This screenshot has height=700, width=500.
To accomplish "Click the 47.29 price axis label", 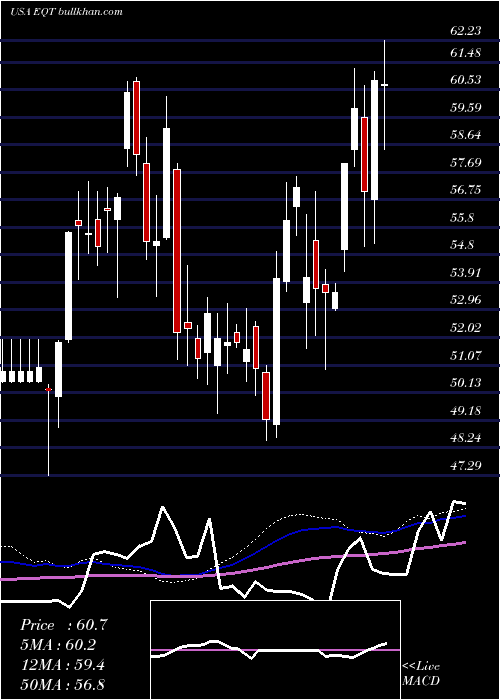I will (x=466, y=466).
